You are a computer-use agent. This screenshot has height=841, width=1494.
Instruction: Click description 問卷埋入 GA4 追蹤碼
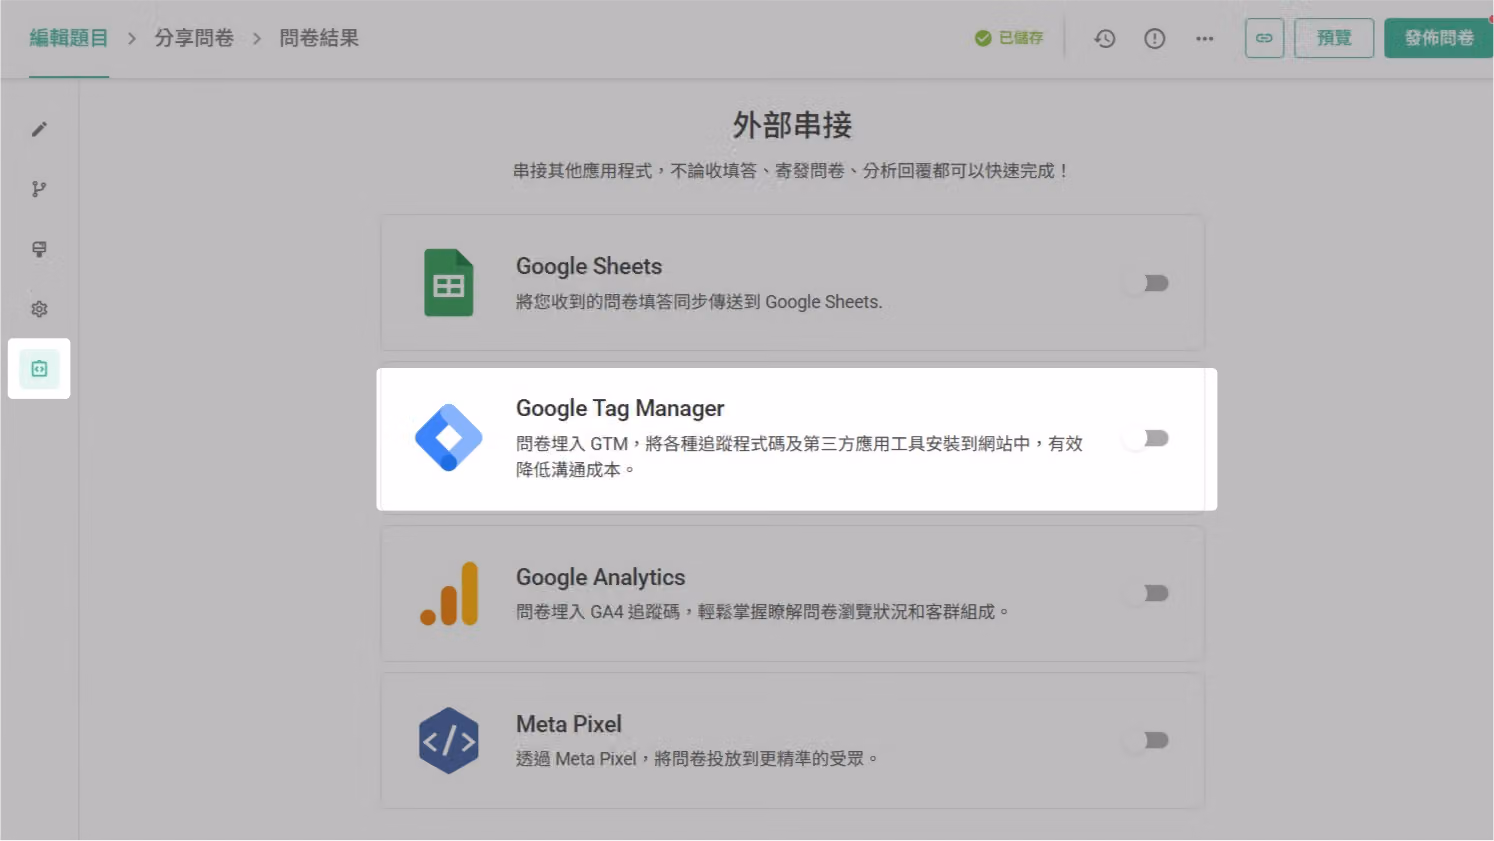tap(763, 611)
